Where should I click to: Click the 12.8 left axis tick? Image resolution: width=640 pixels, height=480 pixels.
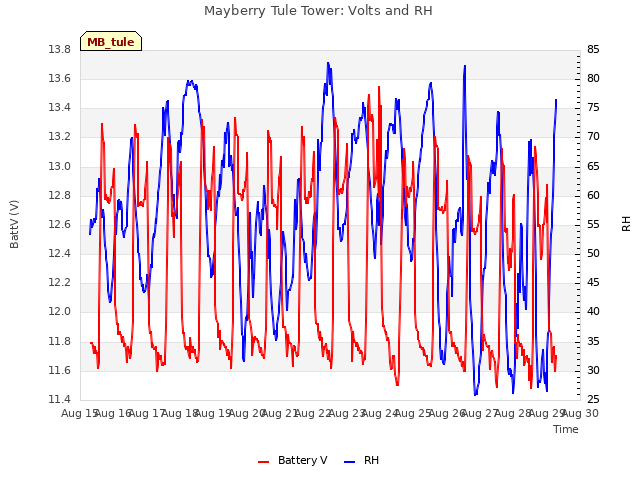[60, 196]
